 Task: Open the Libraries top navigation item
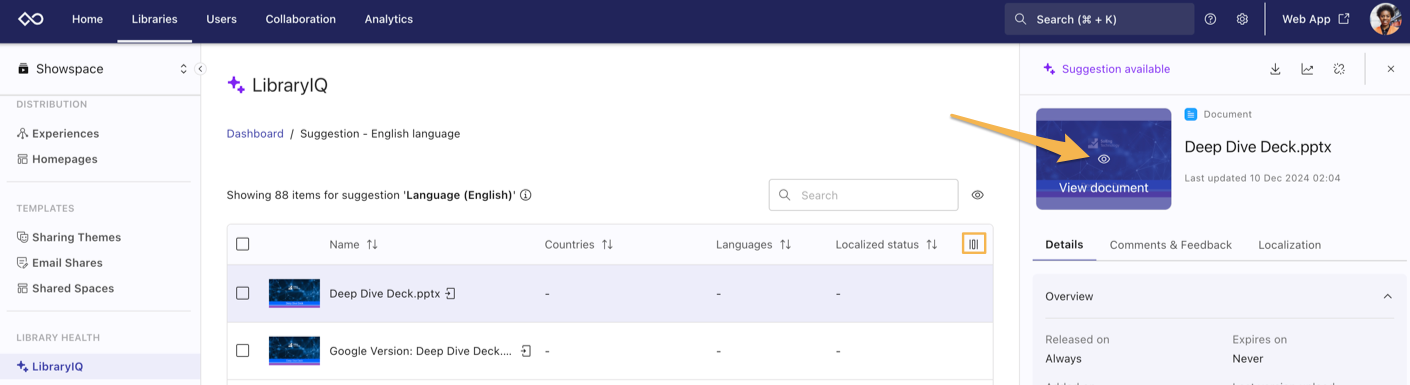(x=154, y=19)
